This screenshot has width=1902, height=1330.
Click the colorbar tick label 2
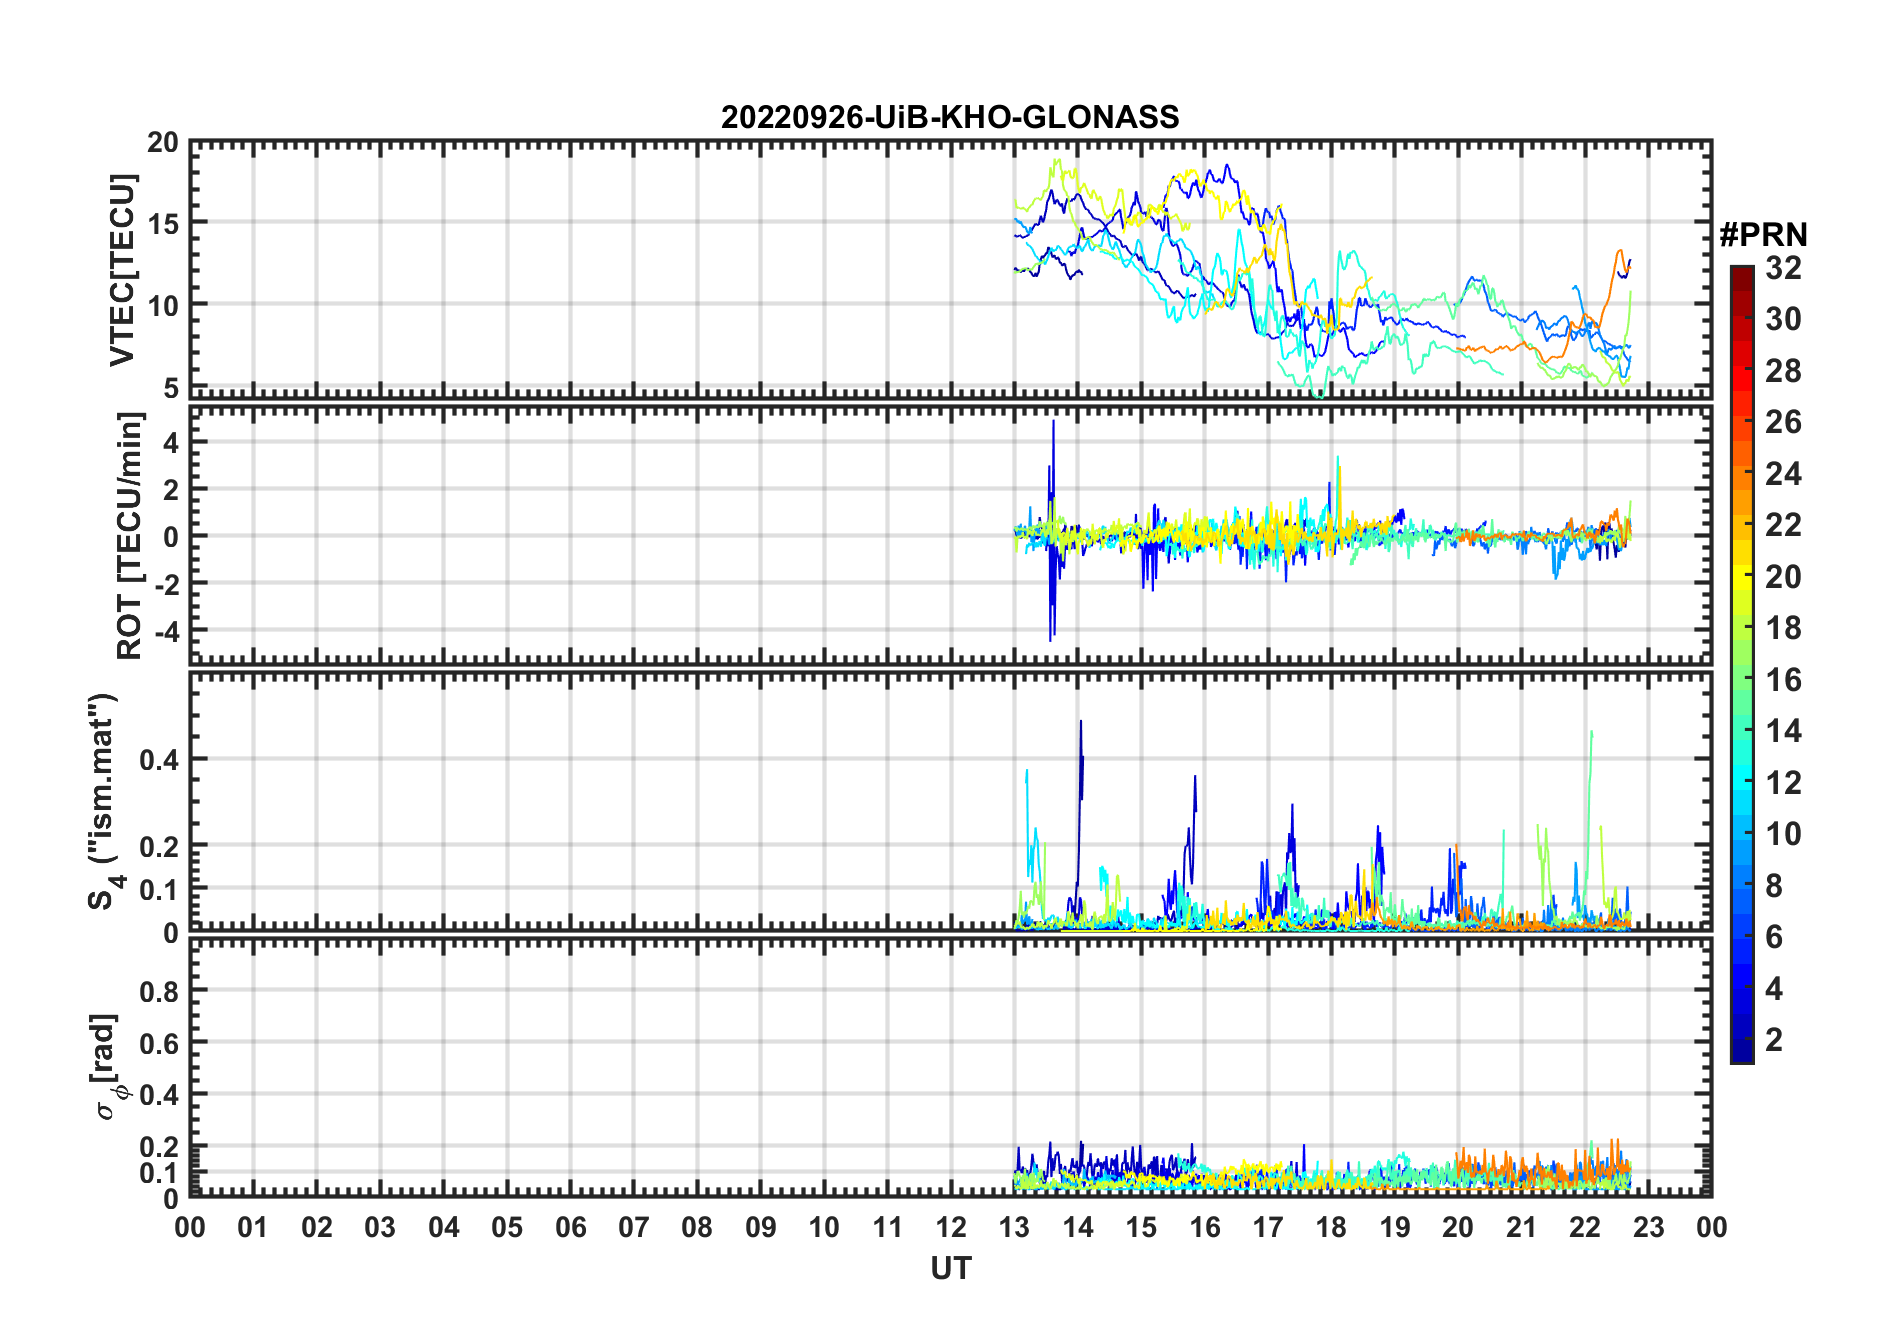click(x=1774, y=1040)
